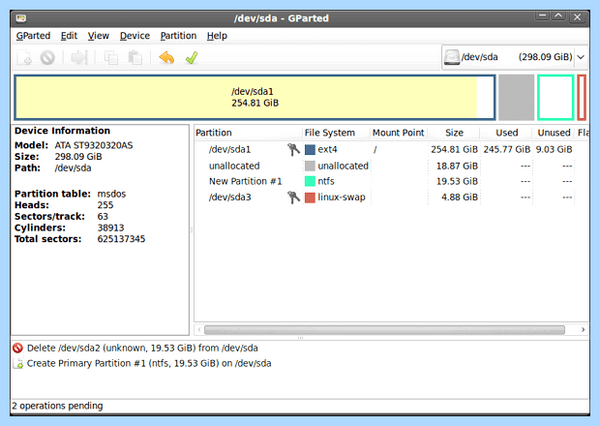Viewport: 600px width, 426px height.
Task: Select the Create Primary Partition #1 operation
Action: pos(149,363)
